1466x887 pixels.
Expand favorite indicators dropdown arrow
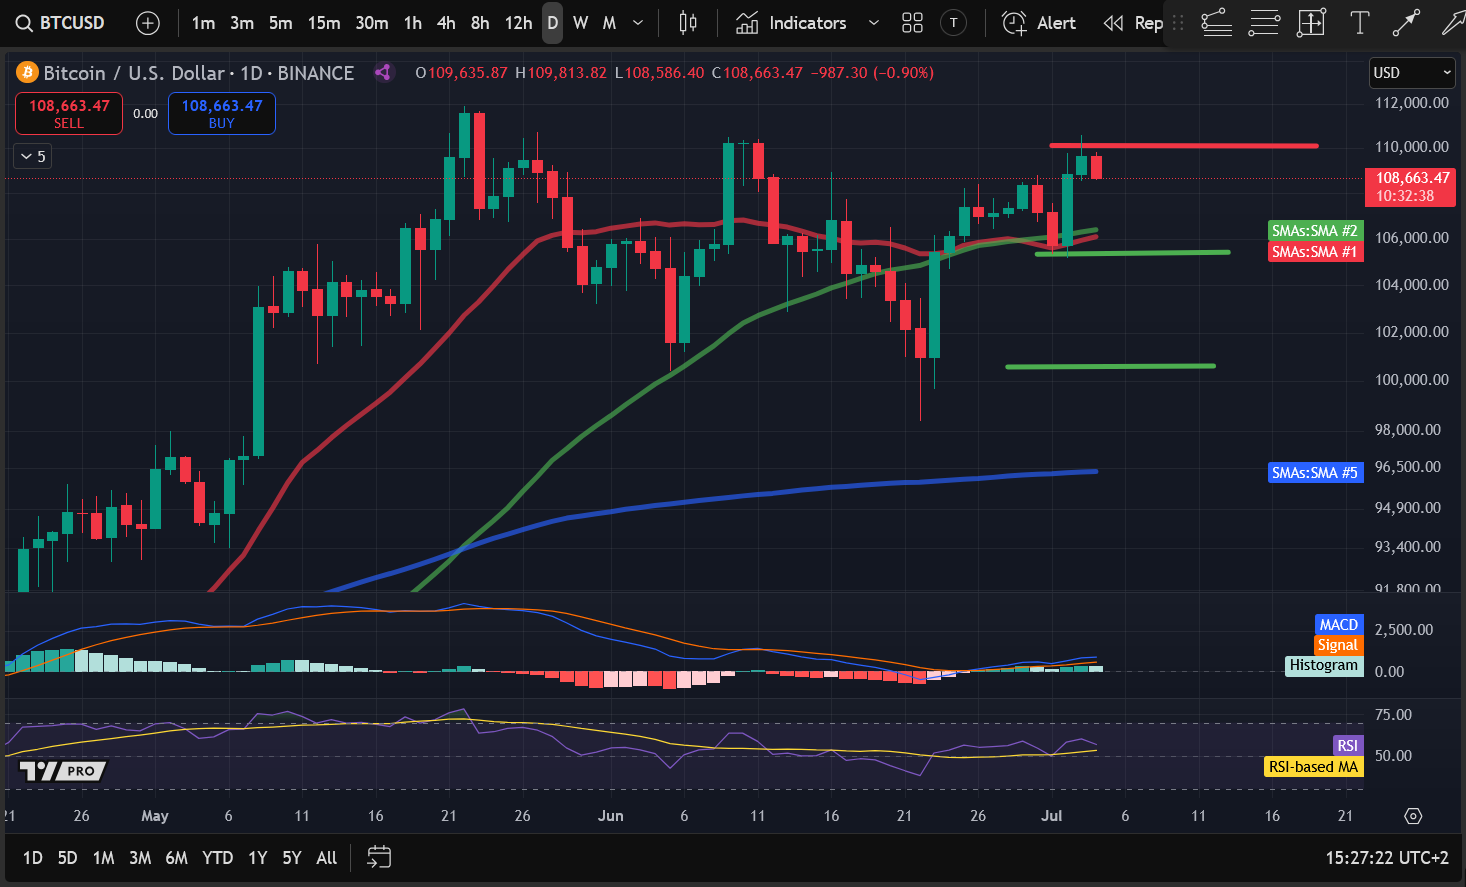873,23
